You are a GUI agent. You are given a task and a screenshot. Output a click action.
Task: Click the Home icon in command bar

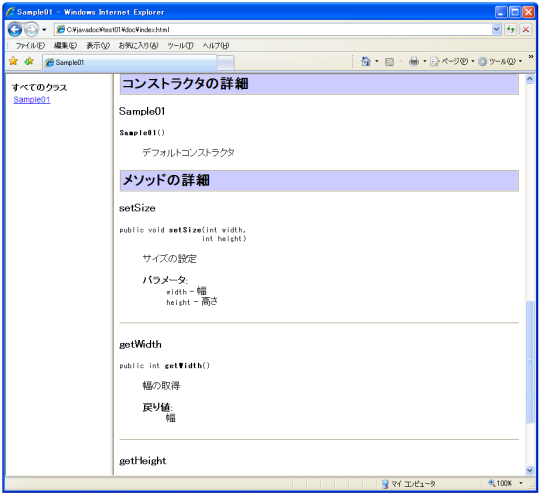[366, 62]
